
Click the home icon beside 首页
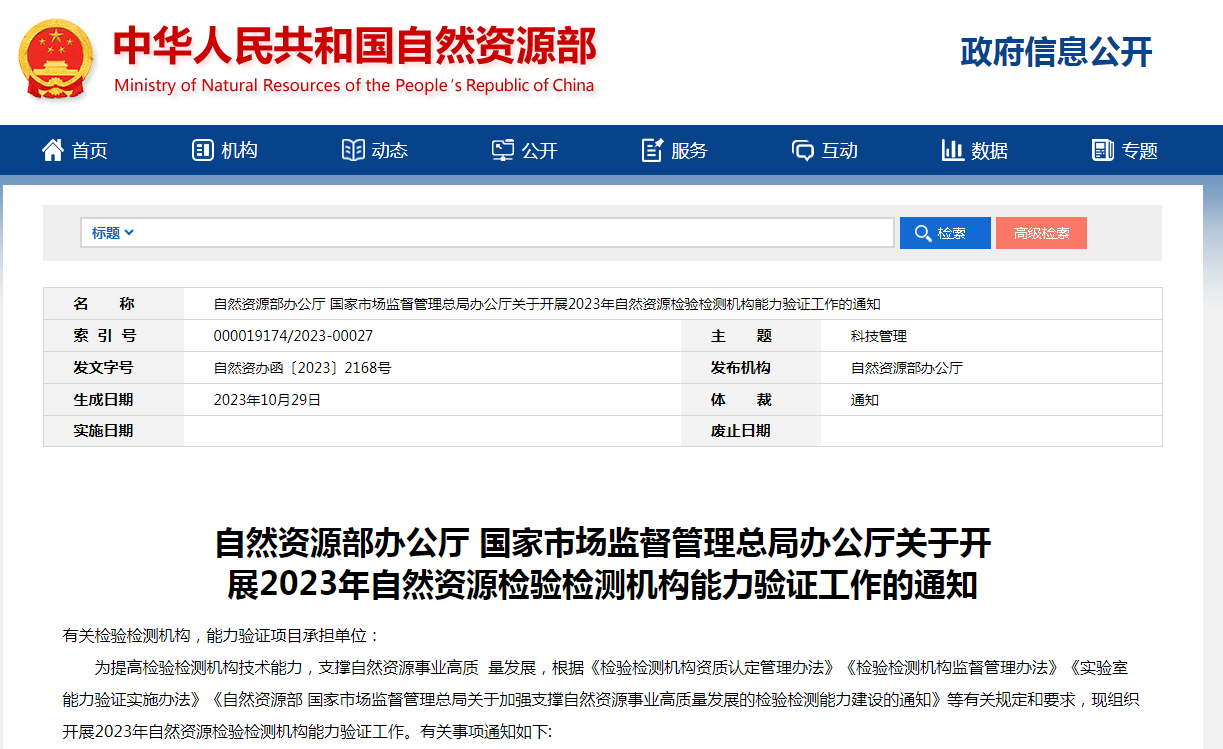coord(52,150)
